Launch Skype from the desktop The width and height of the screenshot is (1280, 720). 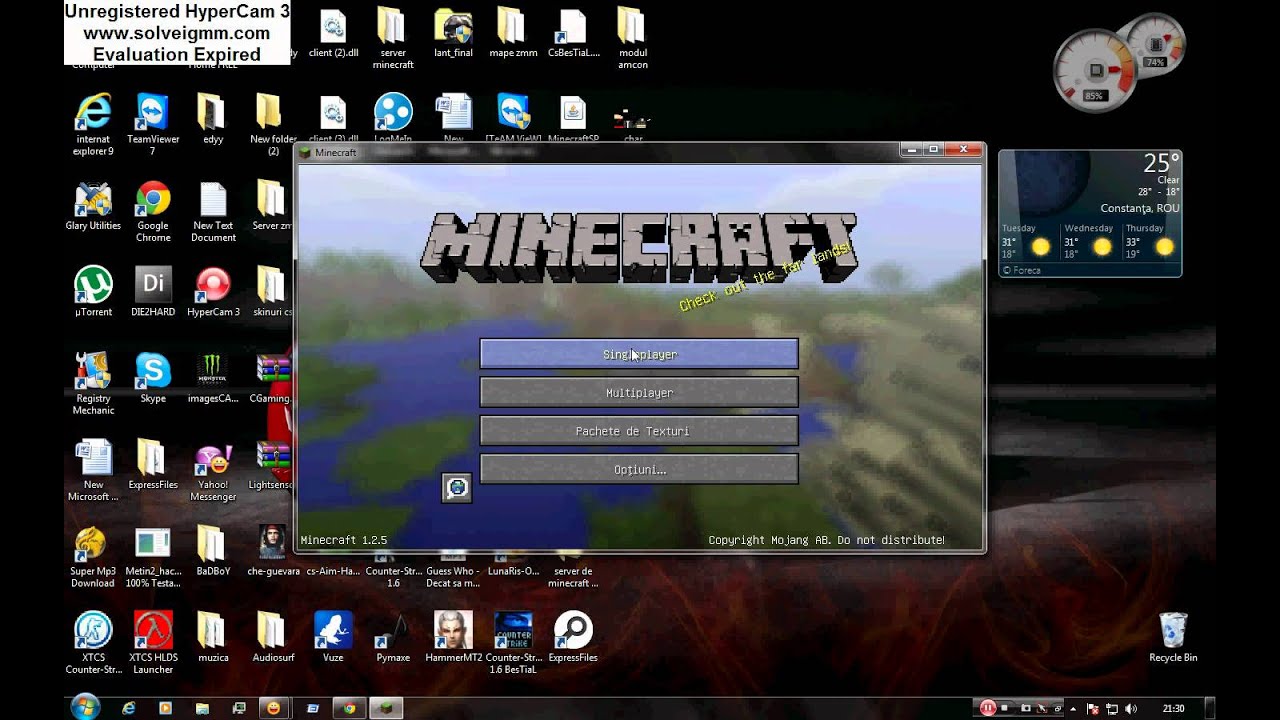pos(153,378)
